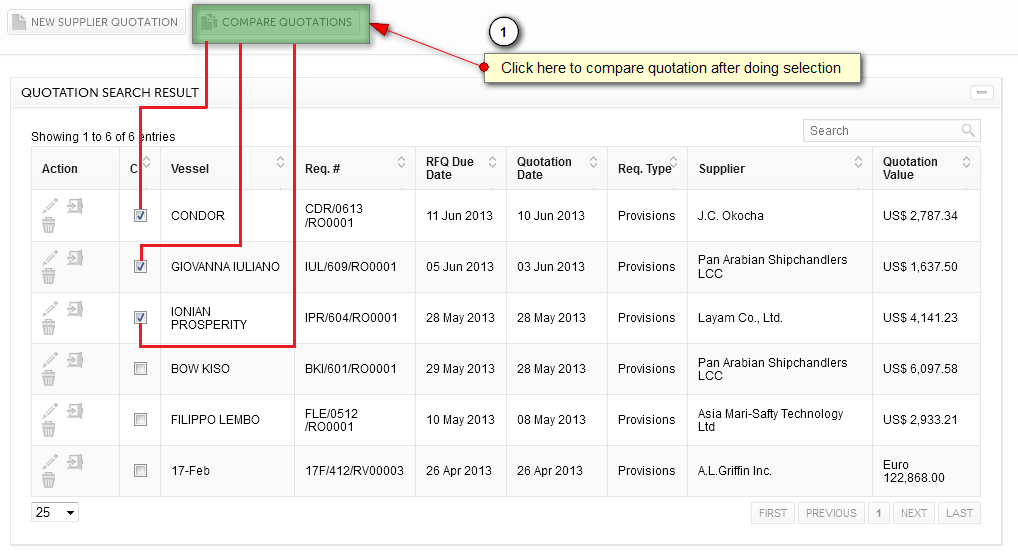This screenshot has width=1018, height=555.
Task: Open the 25 entries-per-page dropdown
Action: pyautogui.click(x=55, y=512)
